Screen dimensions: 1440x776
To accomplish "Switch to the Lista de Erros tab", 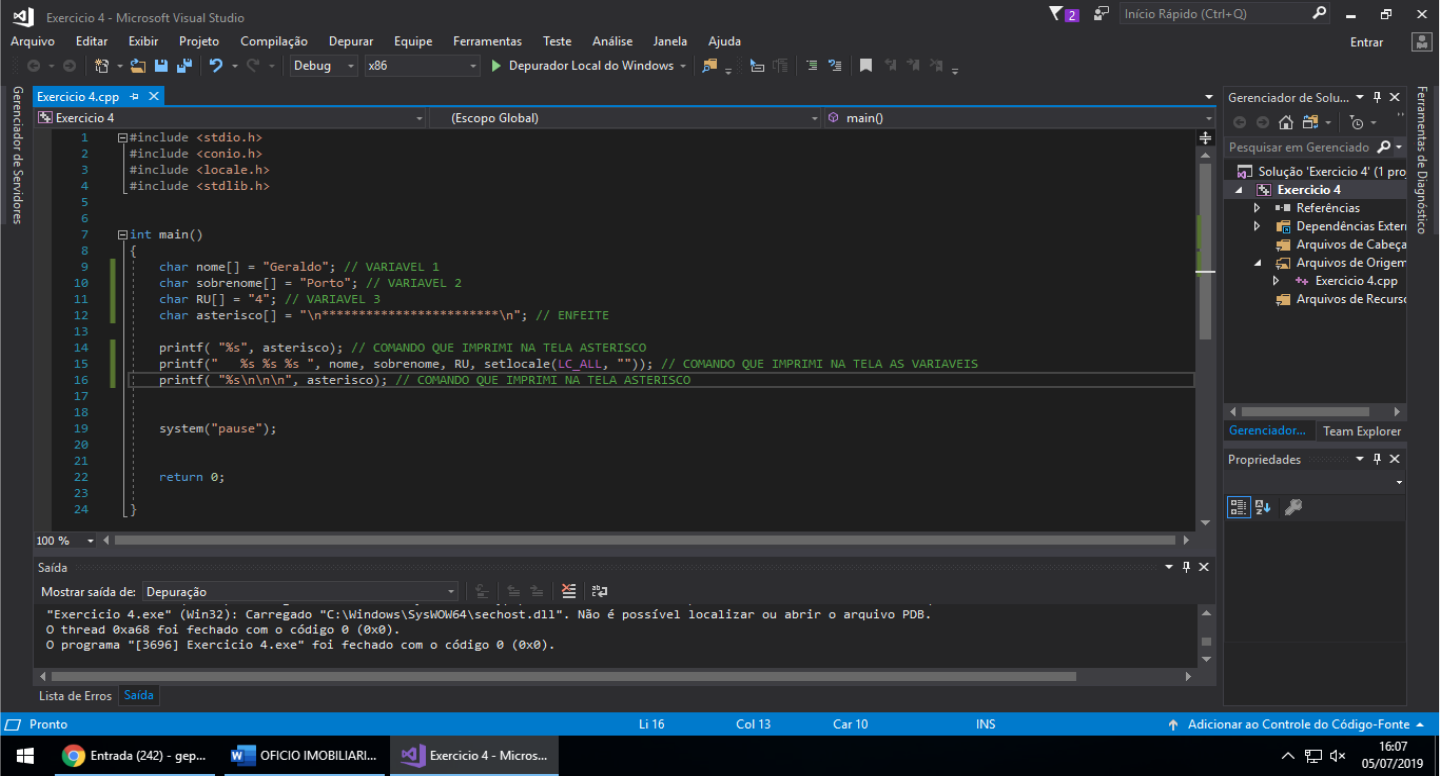I will point(75,695).
